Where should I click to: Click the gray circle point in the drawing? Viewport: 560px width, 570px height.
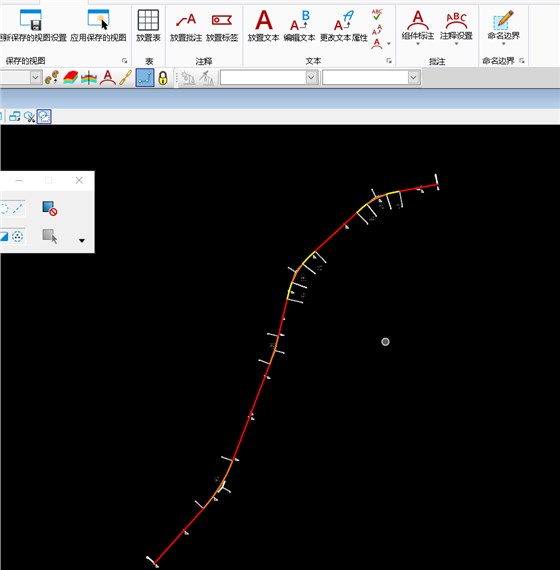tap(385, 342)
